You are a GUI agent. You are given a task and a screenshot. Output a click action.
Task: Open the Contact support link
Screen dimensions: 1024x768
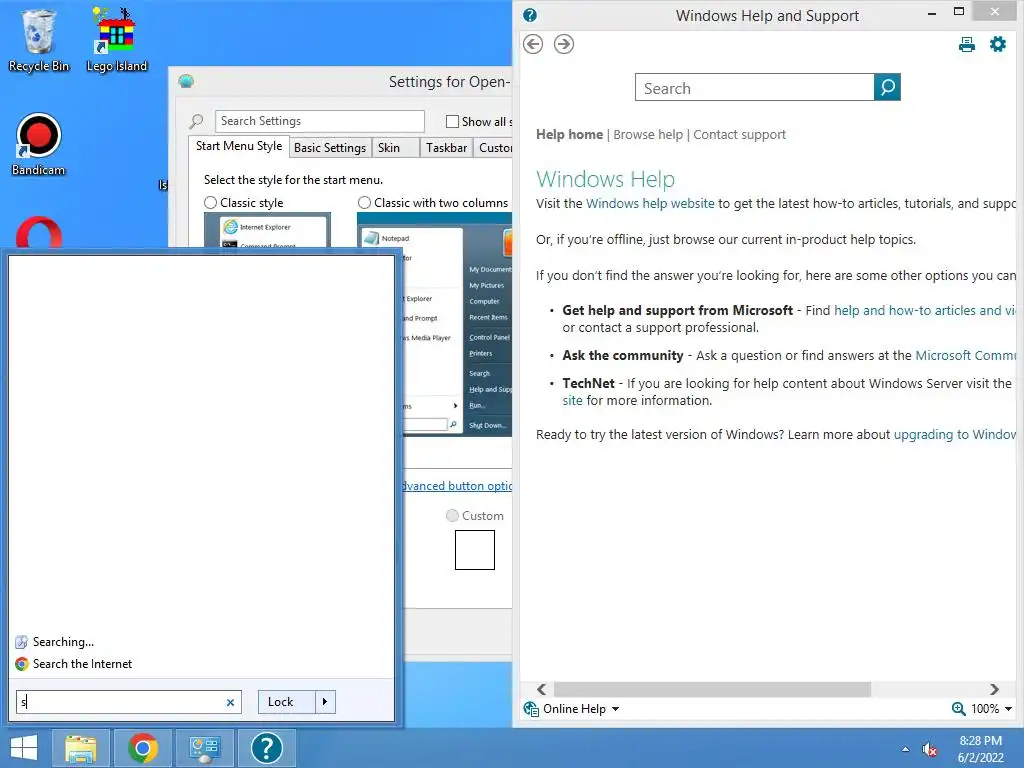coord(739,135)
